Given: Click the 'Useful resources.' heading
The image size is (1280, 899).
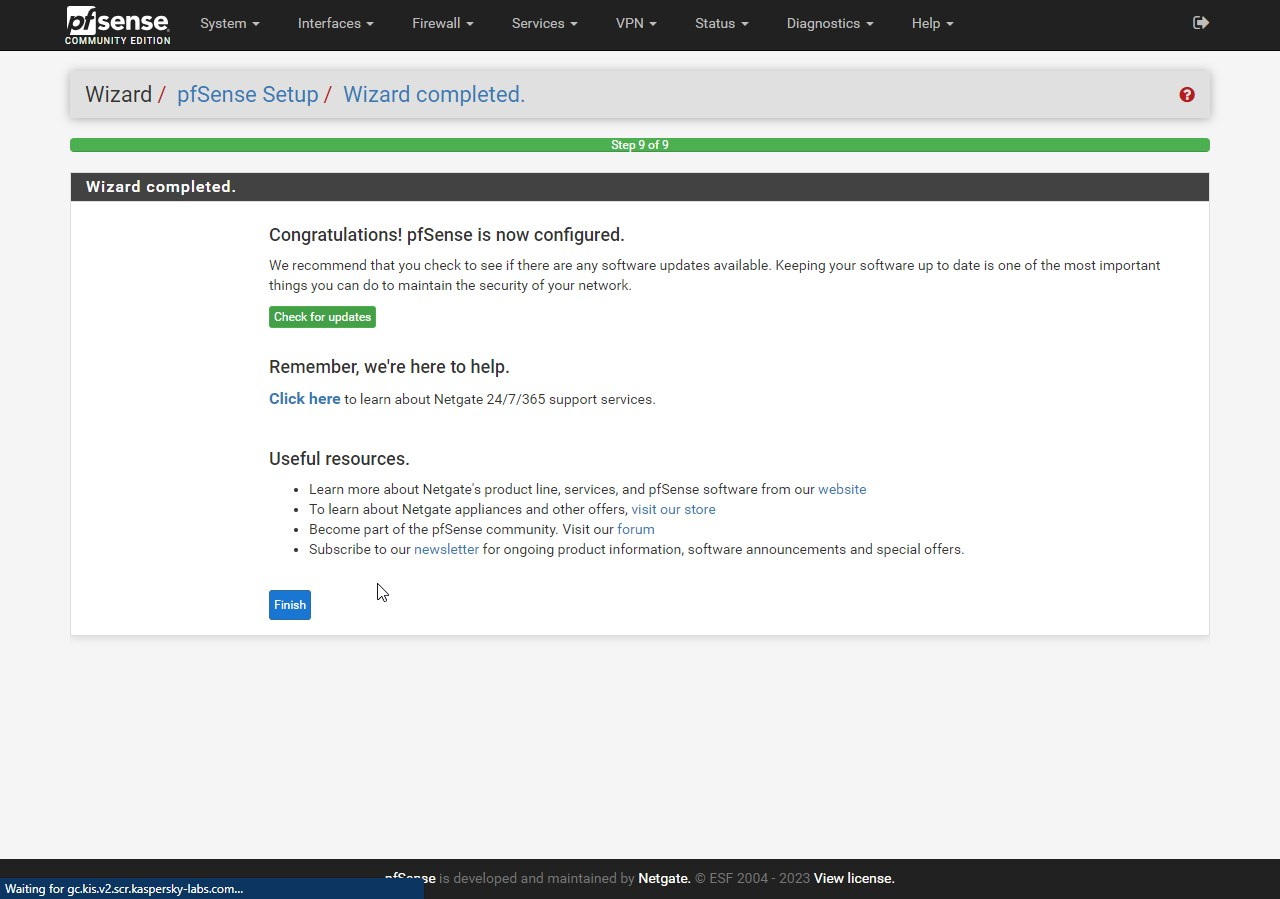Looking at the screenshot, I should click(339, 459).
